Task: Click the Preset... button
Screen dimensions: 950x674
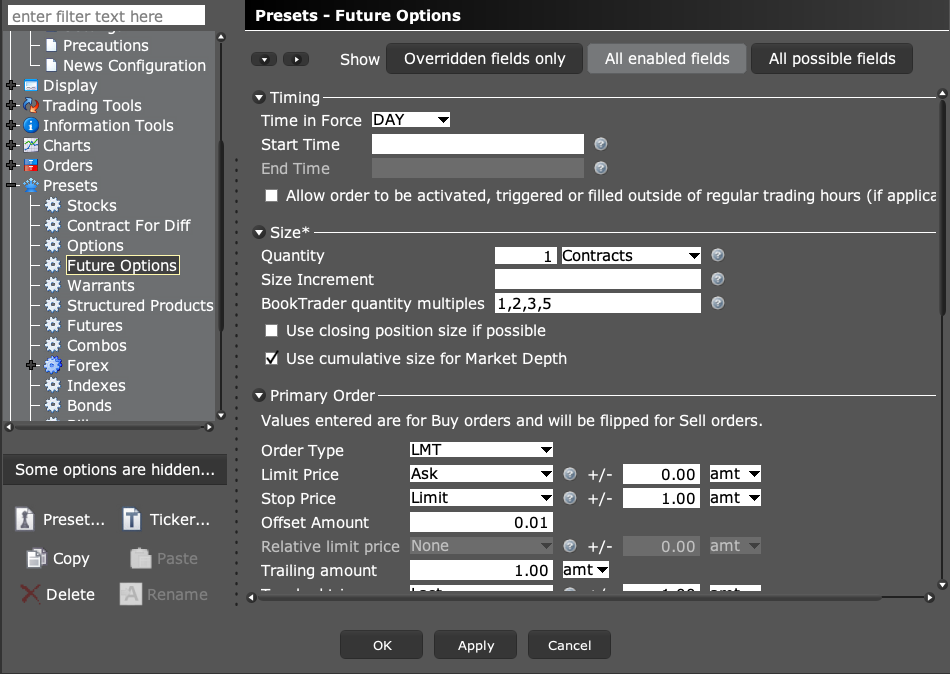Action: (61, 519)
